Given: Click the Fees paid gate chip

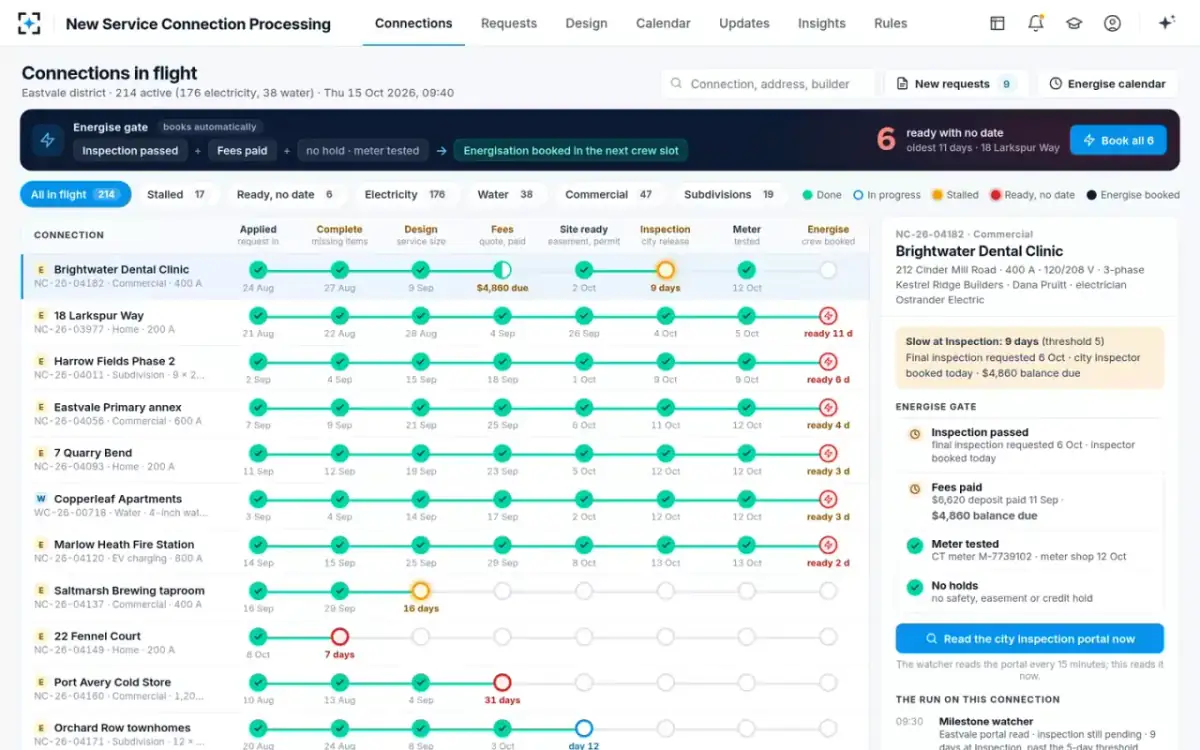Looking at the screenshot, I should coord(242,151).
